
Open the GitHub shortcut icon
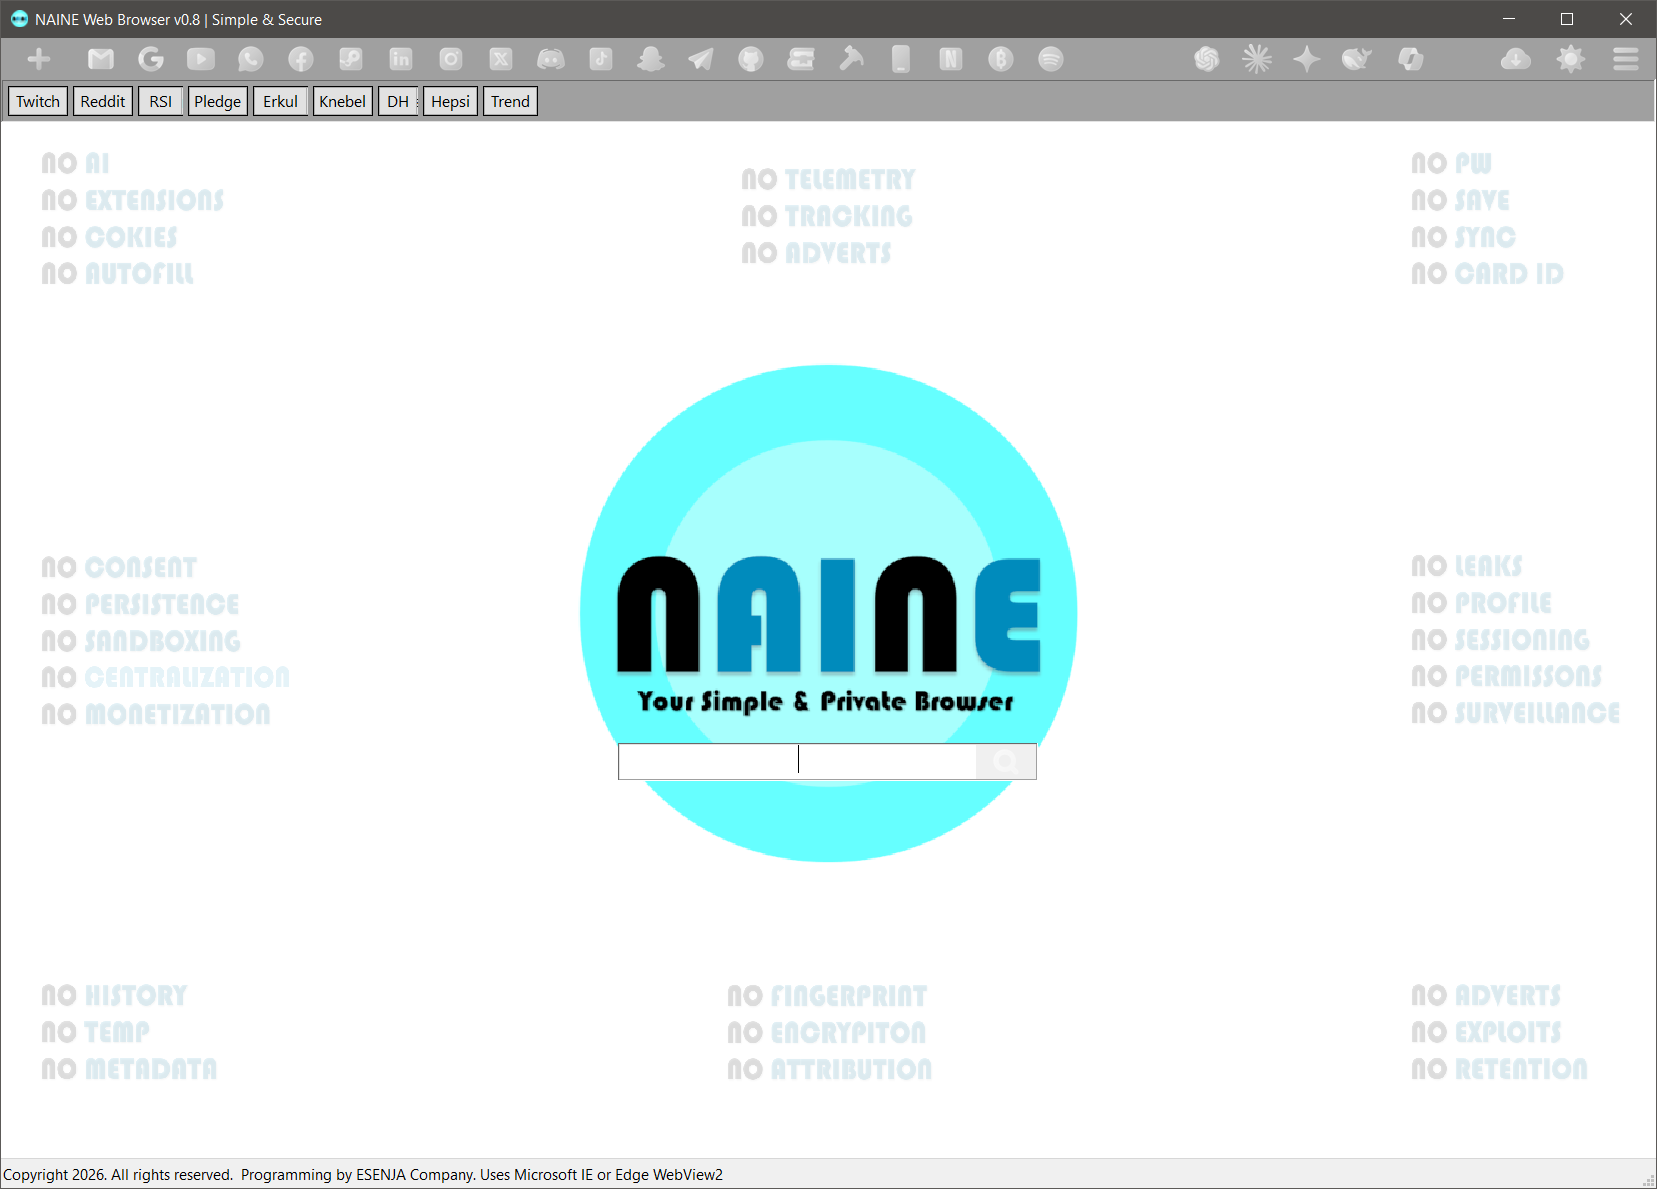[x=751, y=59]
